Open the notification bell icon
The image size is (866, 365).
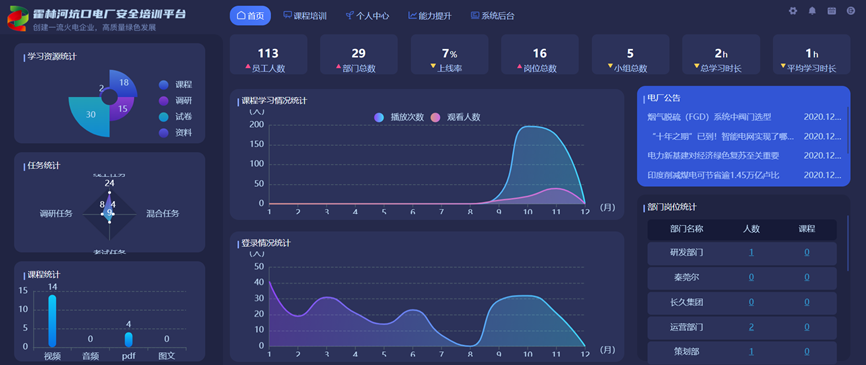coord(812,10)
